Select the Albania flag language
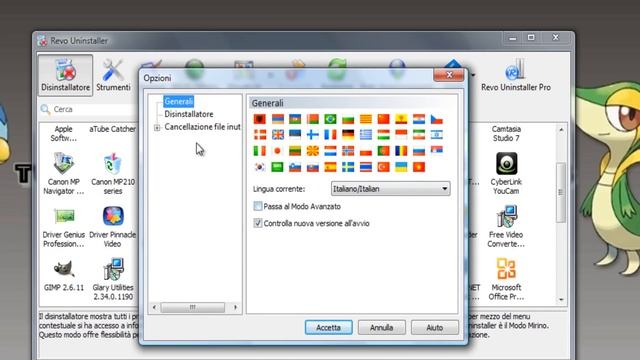 260,119
